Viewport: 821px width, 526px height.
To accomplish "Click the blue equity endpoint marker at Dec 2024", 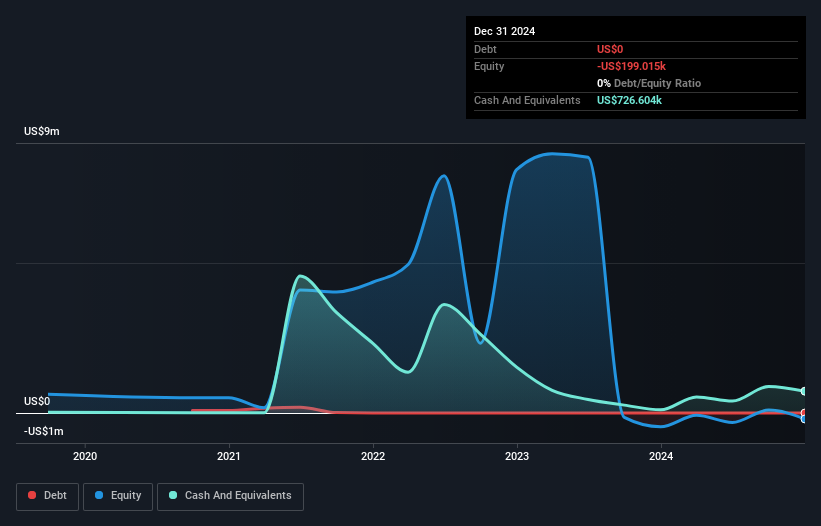I will point(803,419).
